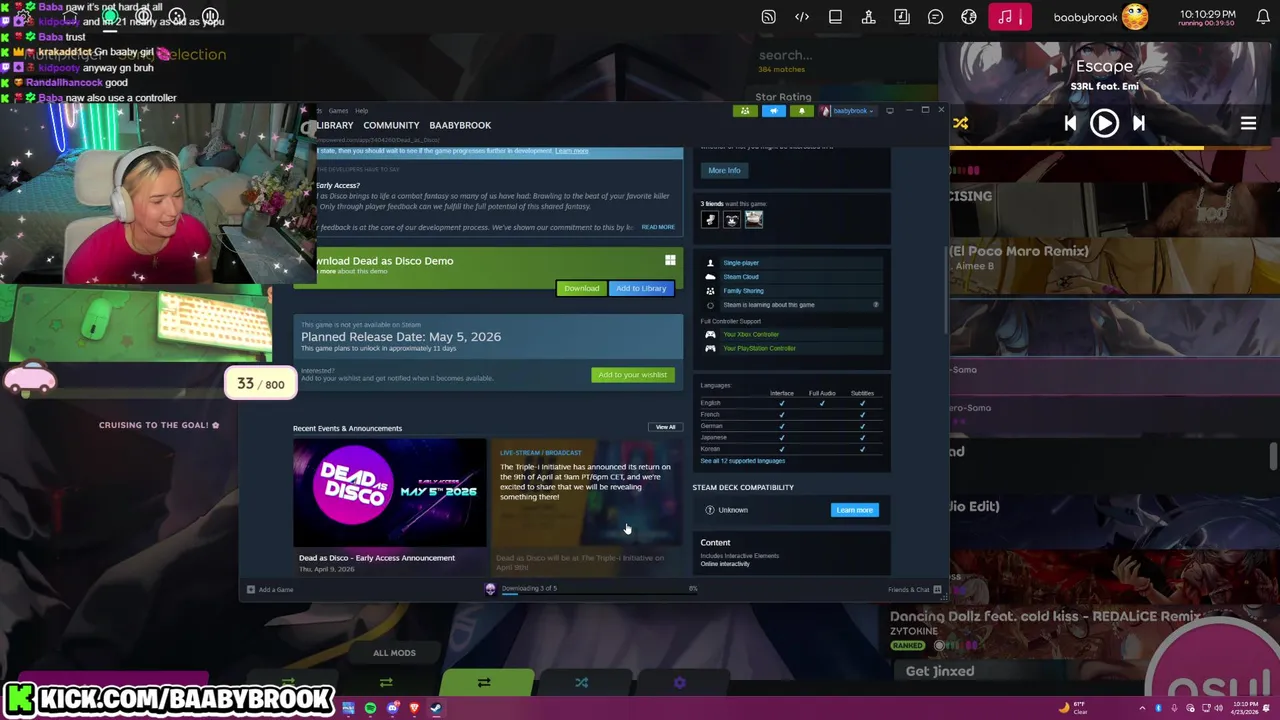
Task: Open the wiki book icon in osu! toolbar
Action: point(835,17)
